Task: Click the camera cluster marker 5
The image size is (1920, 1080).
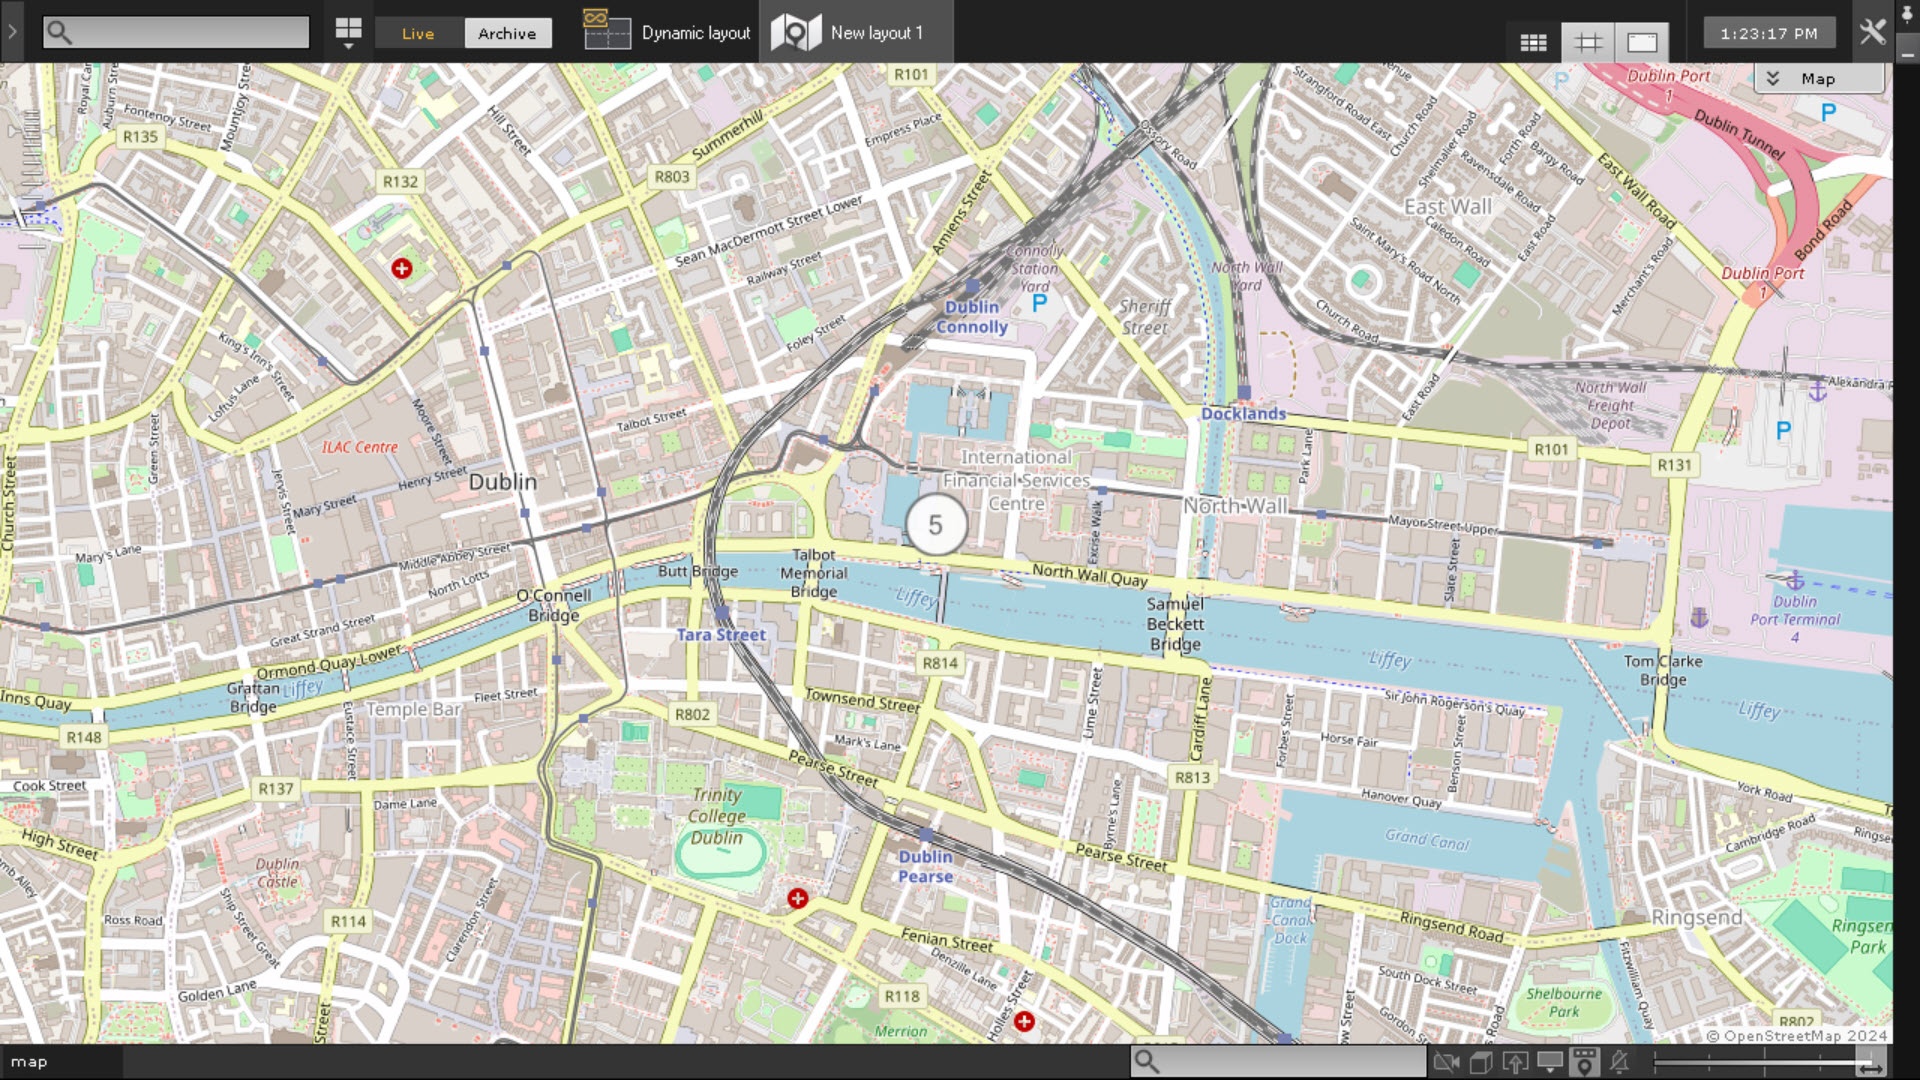Action: (935, 525)
